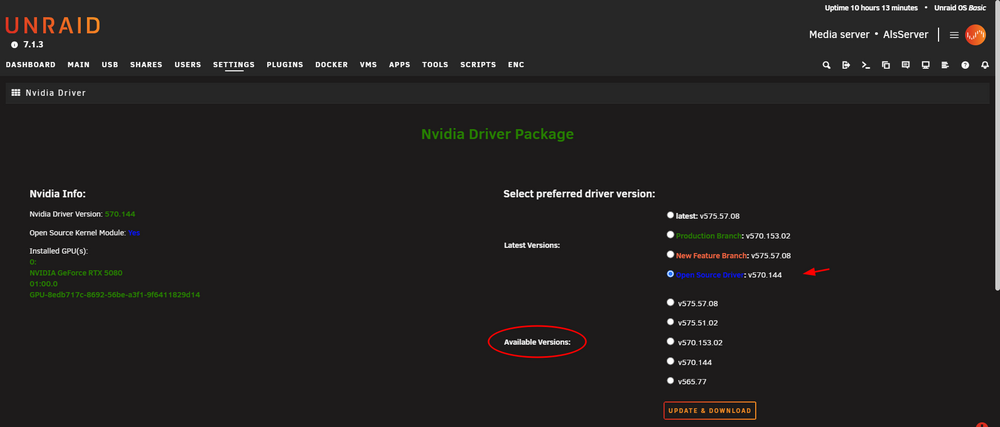Image resolution: width=1000 pixels, height=427 pixels.
Task: Open the Plugins menu tab
Action: pyautogui.click(x=285, y=65)
